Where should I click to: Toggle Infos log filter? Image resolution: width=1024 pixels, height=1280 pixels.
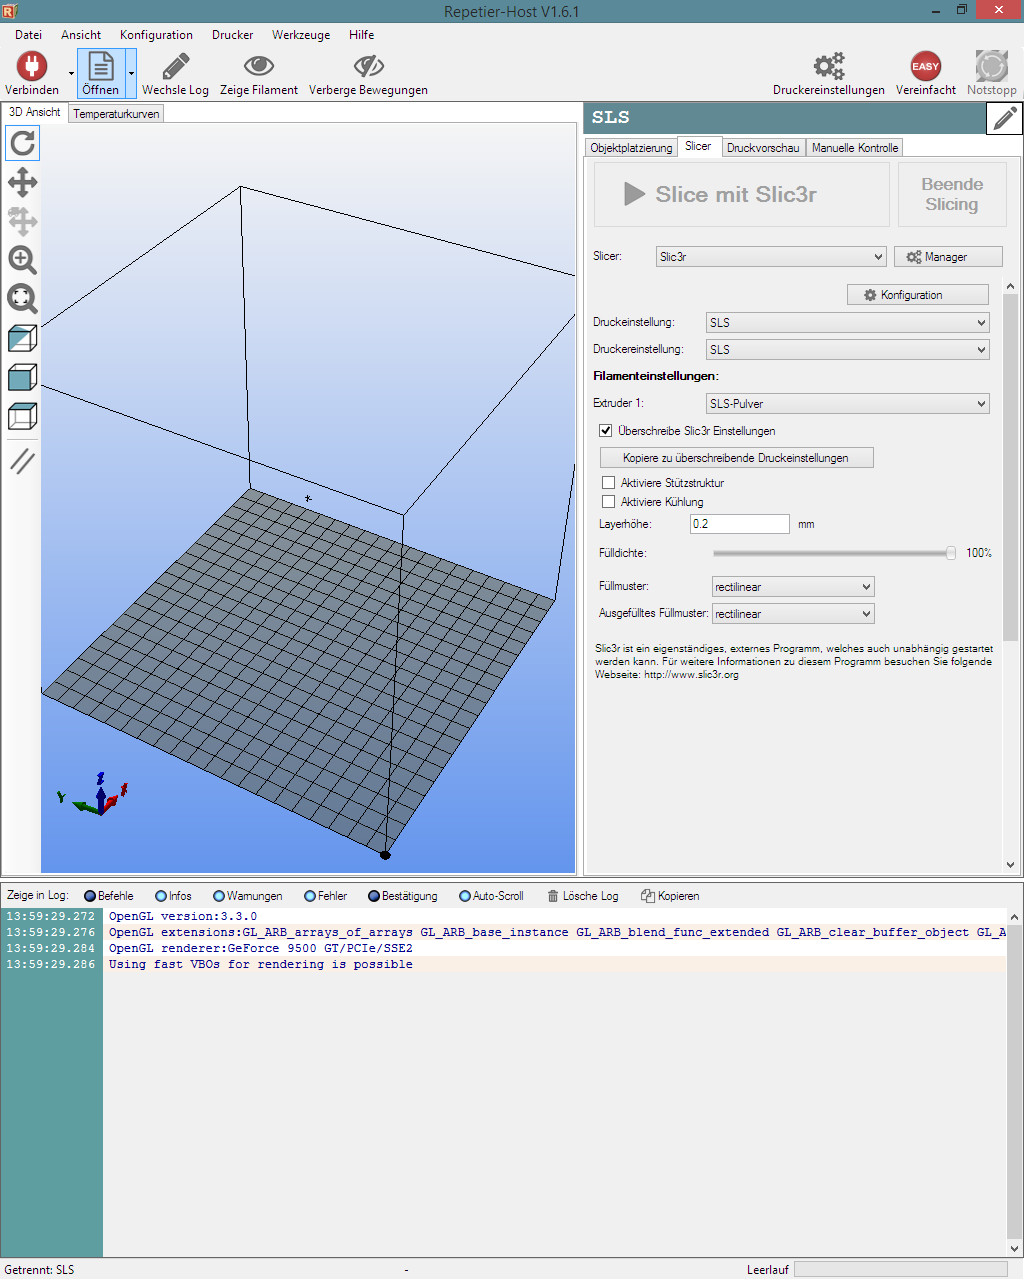(x=173, y=896)
